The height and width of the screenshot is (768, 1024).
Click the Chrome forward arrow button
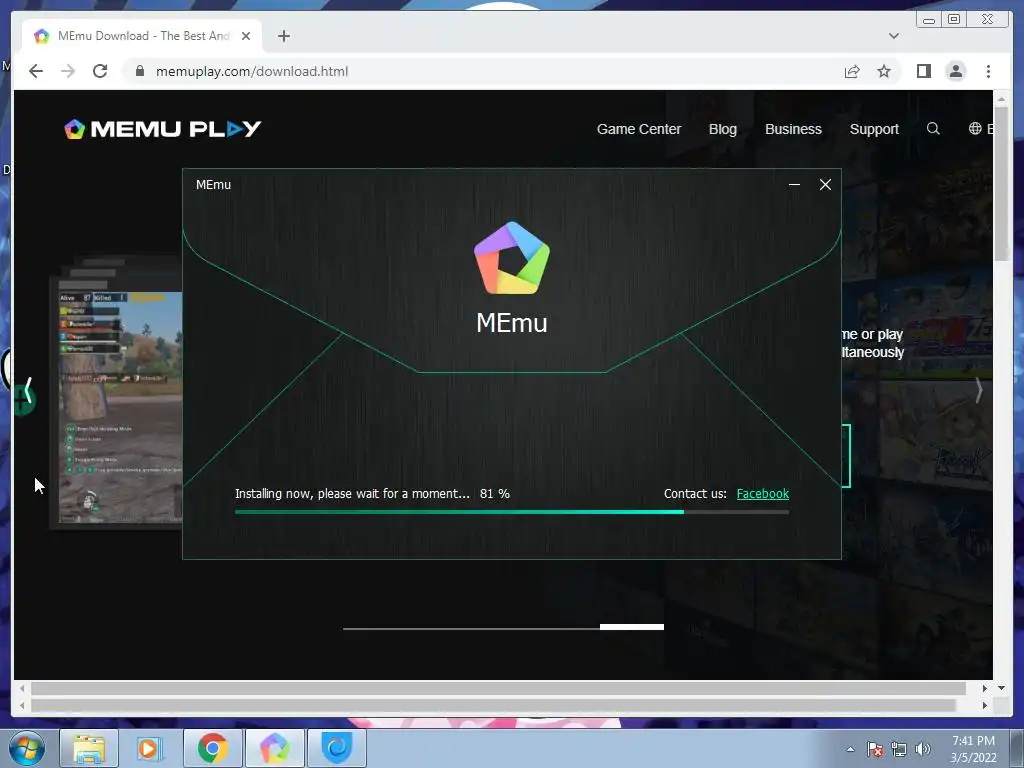[x=68, y=71]
